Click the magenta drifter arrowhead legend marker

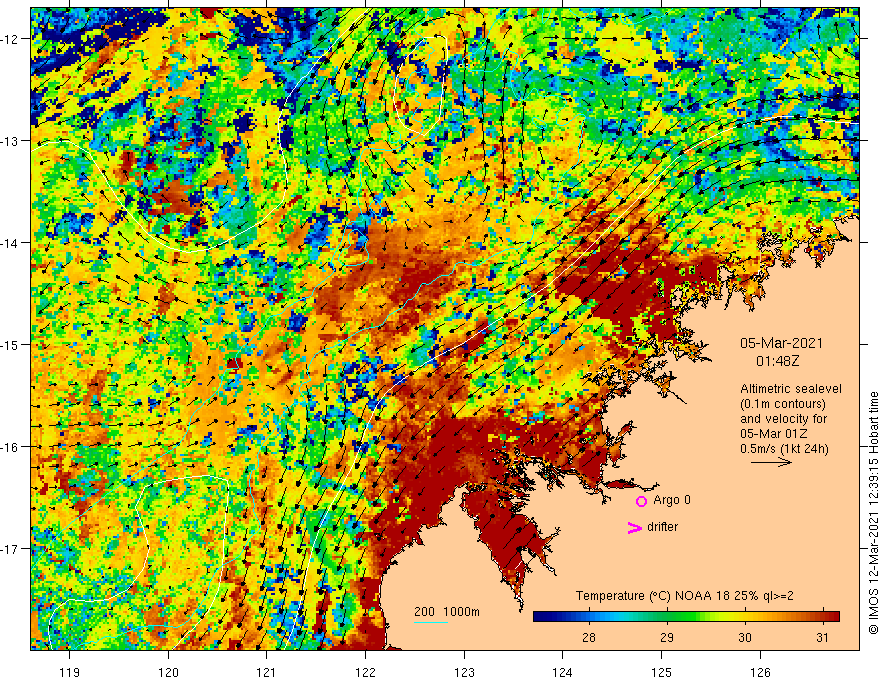[634, 527]
